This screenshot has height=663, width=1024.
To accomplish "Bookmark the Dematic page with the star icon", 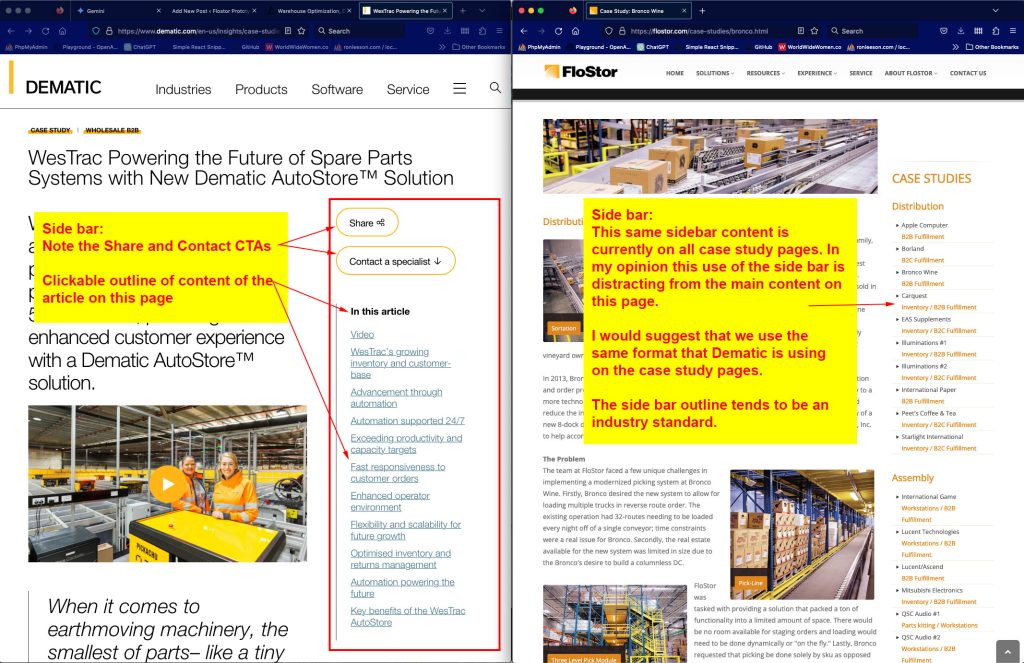I will click(303, 31).
